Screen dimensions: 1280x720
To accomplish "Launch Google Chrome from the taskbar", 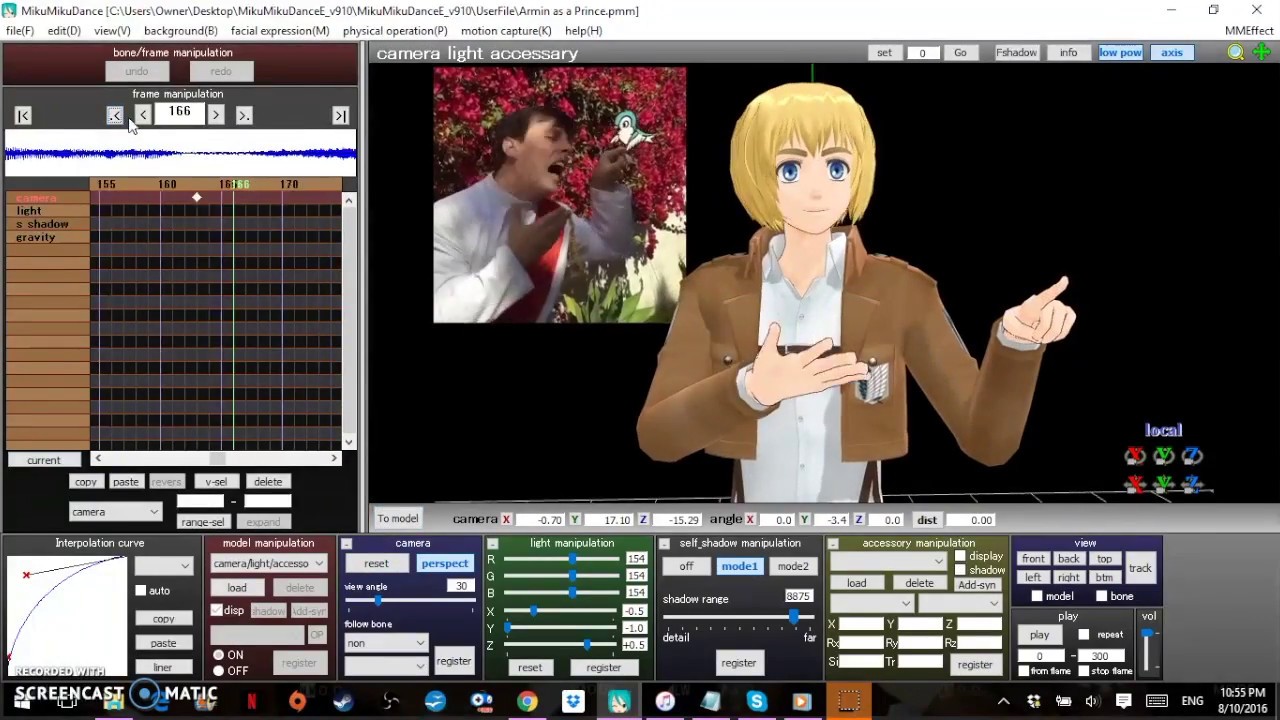I will pos(527,701).
